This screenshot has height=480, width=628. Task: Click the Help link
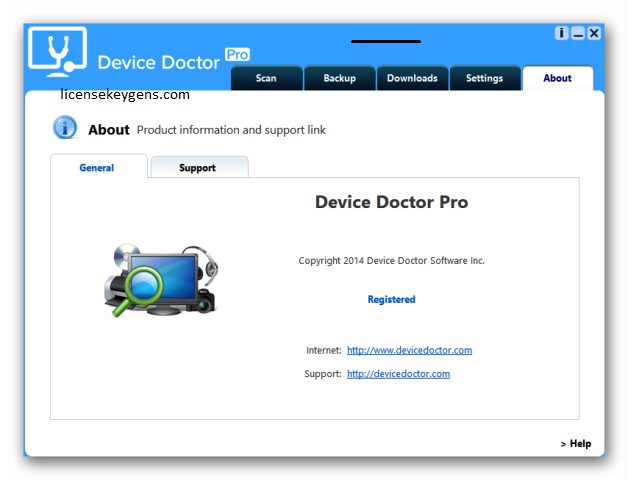(x=576, y=444)
